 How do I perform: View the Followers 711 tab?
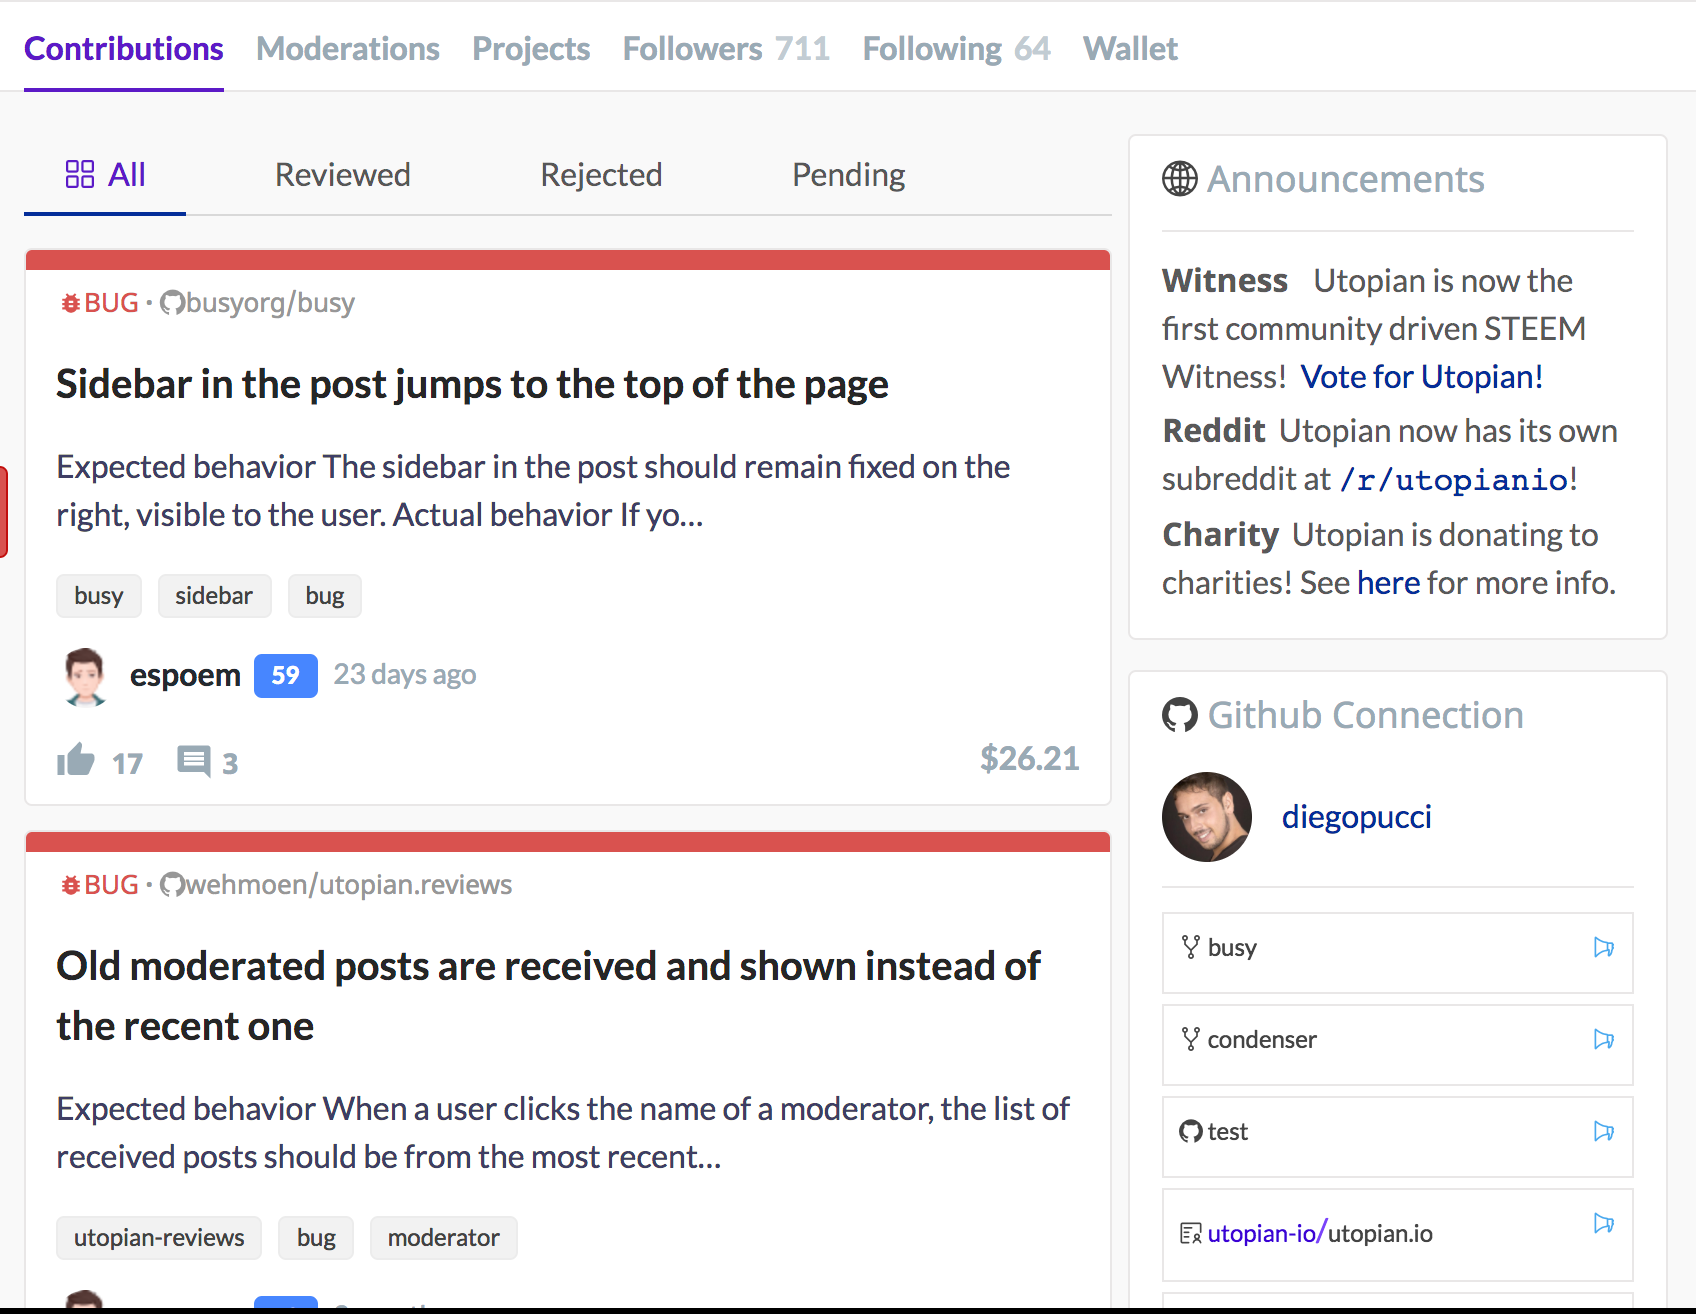[726, 49]
